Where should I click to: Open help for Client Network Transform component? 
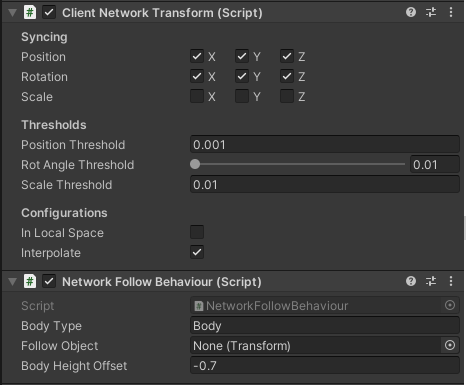tap(411, 13)
